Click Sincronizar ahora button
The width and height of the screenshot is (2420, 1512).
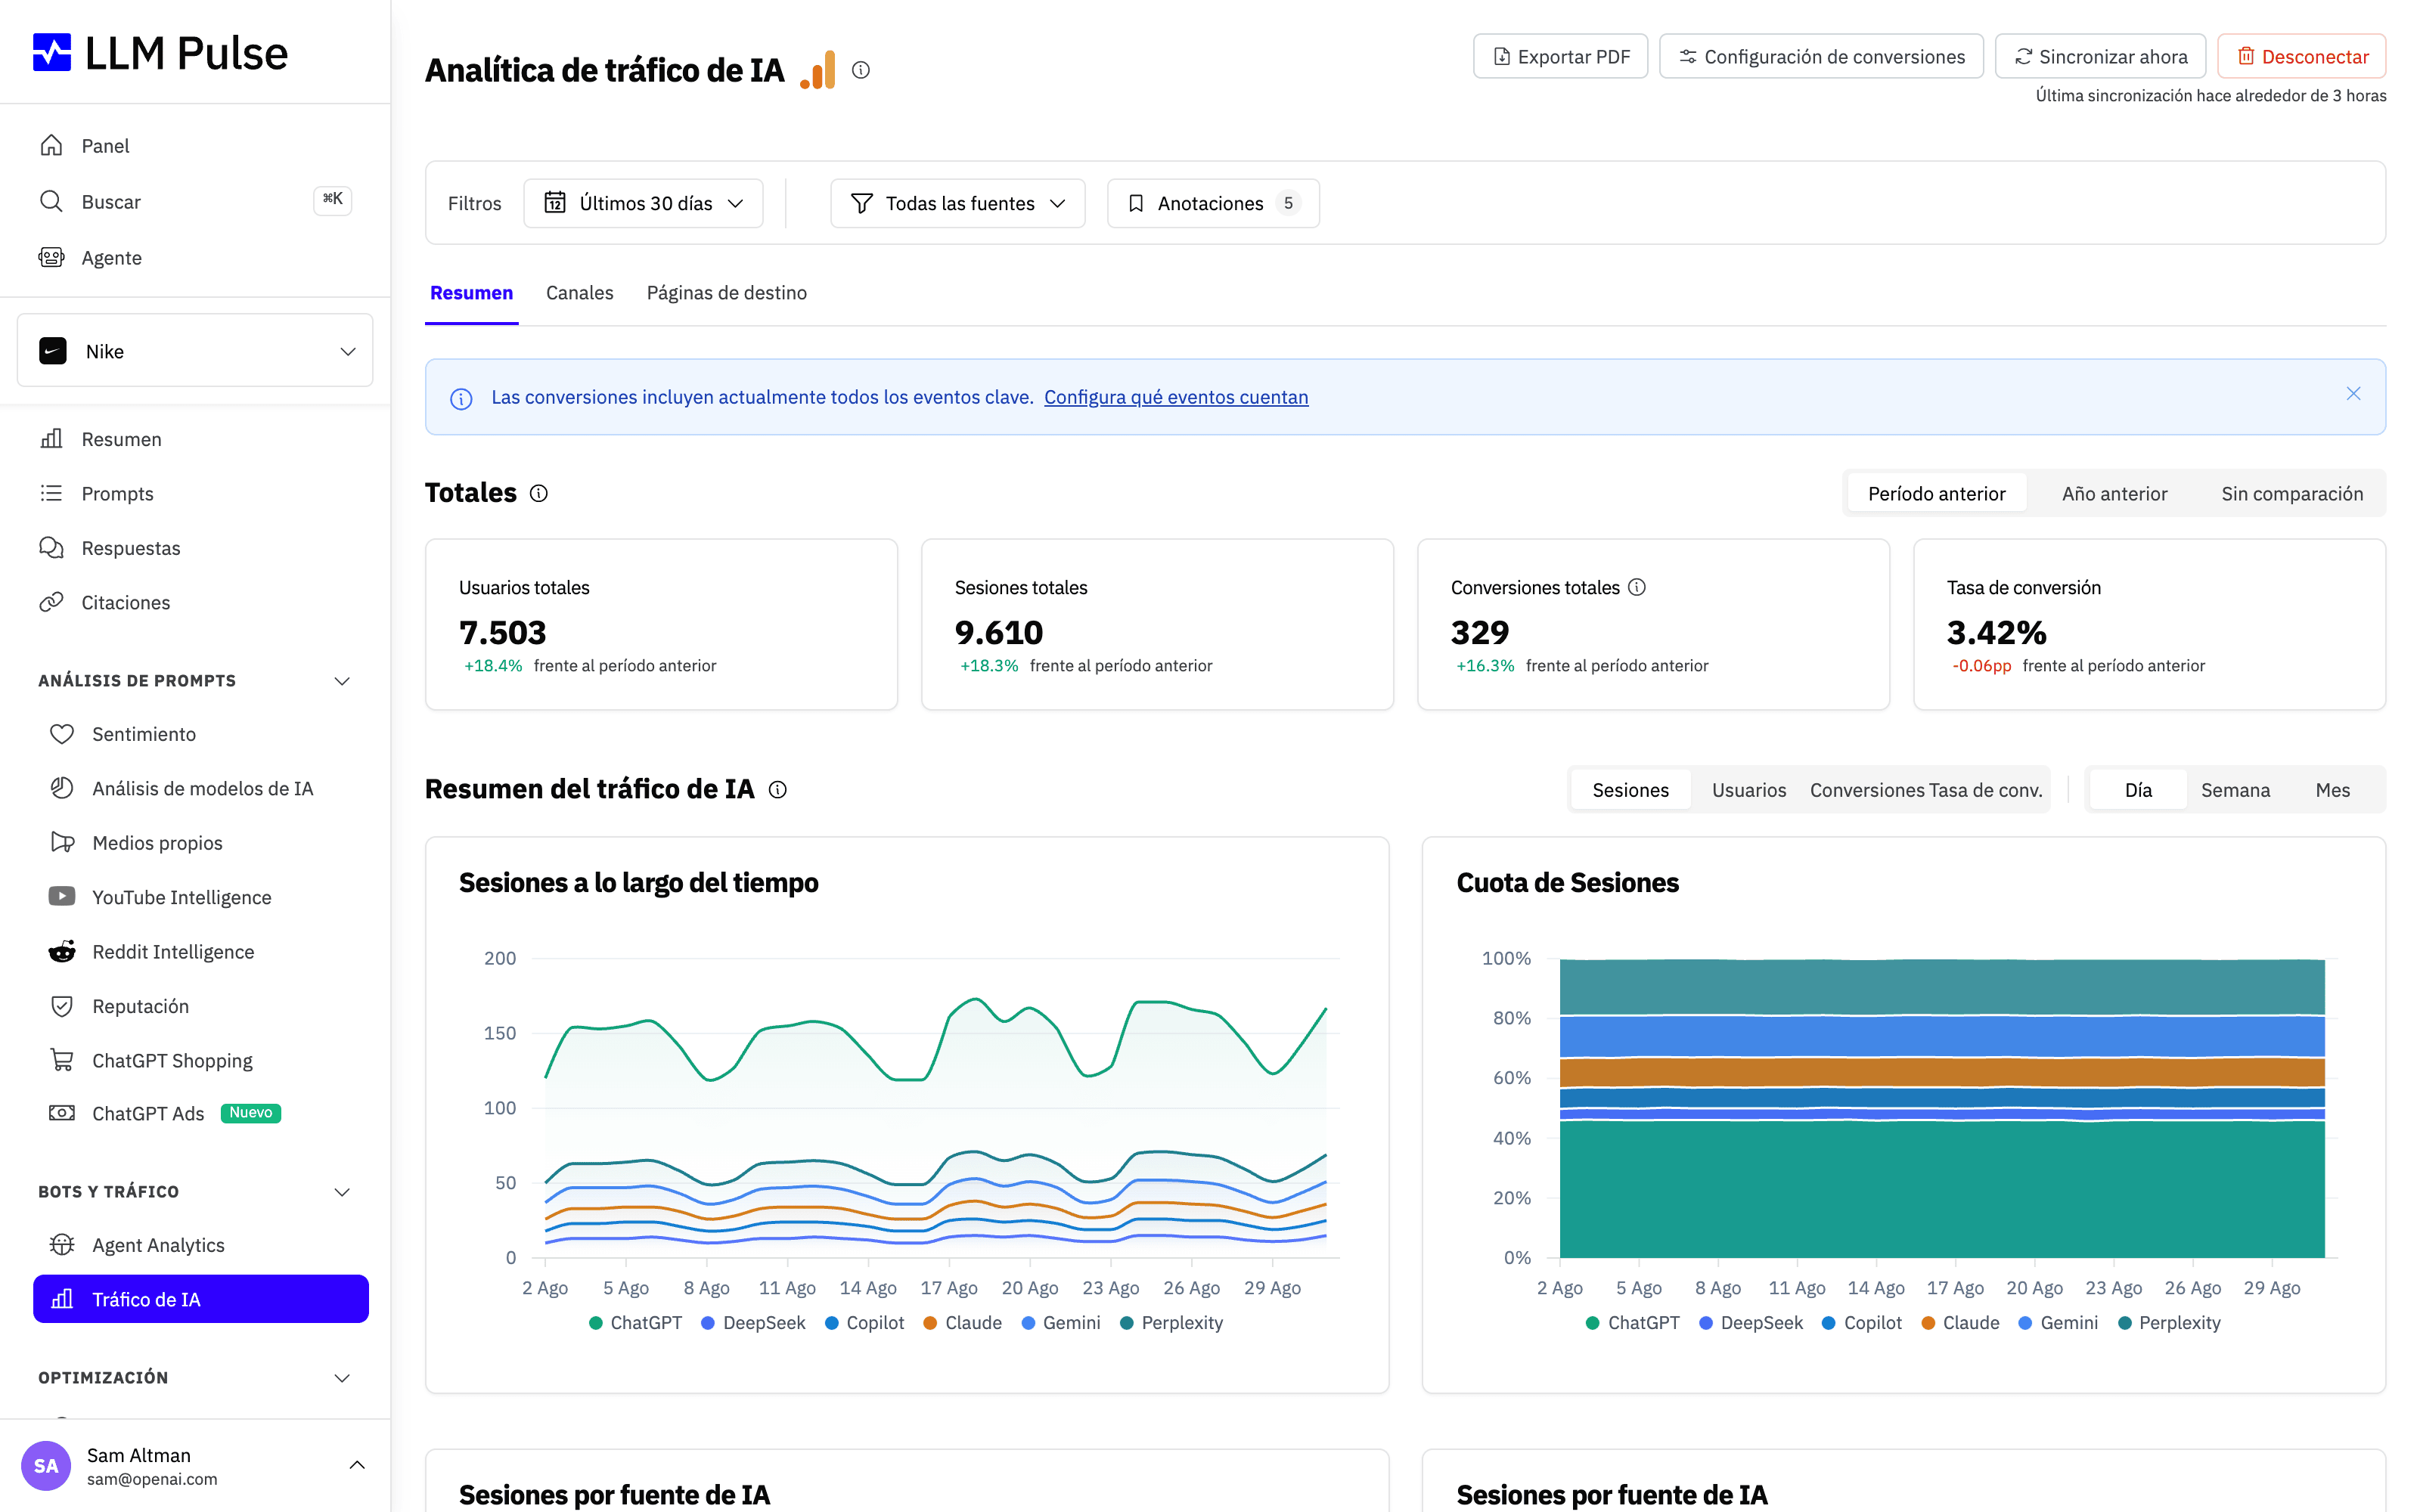click(x=2100, y=56)
